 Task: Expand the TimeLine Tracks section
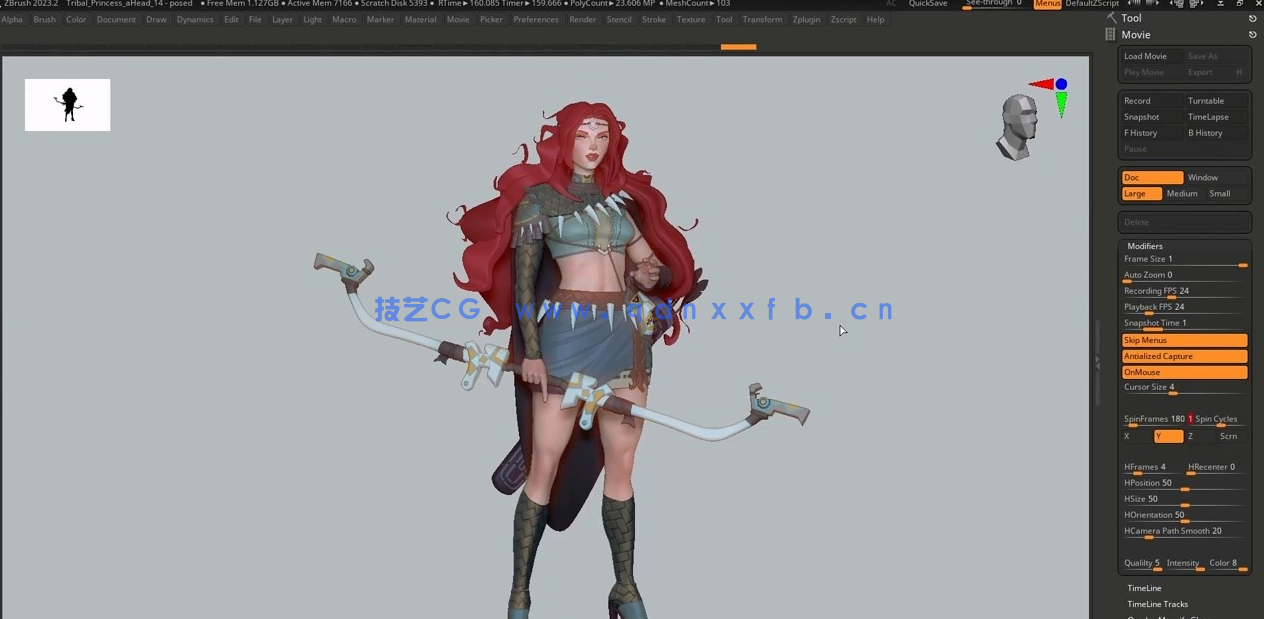point(1157,604)
